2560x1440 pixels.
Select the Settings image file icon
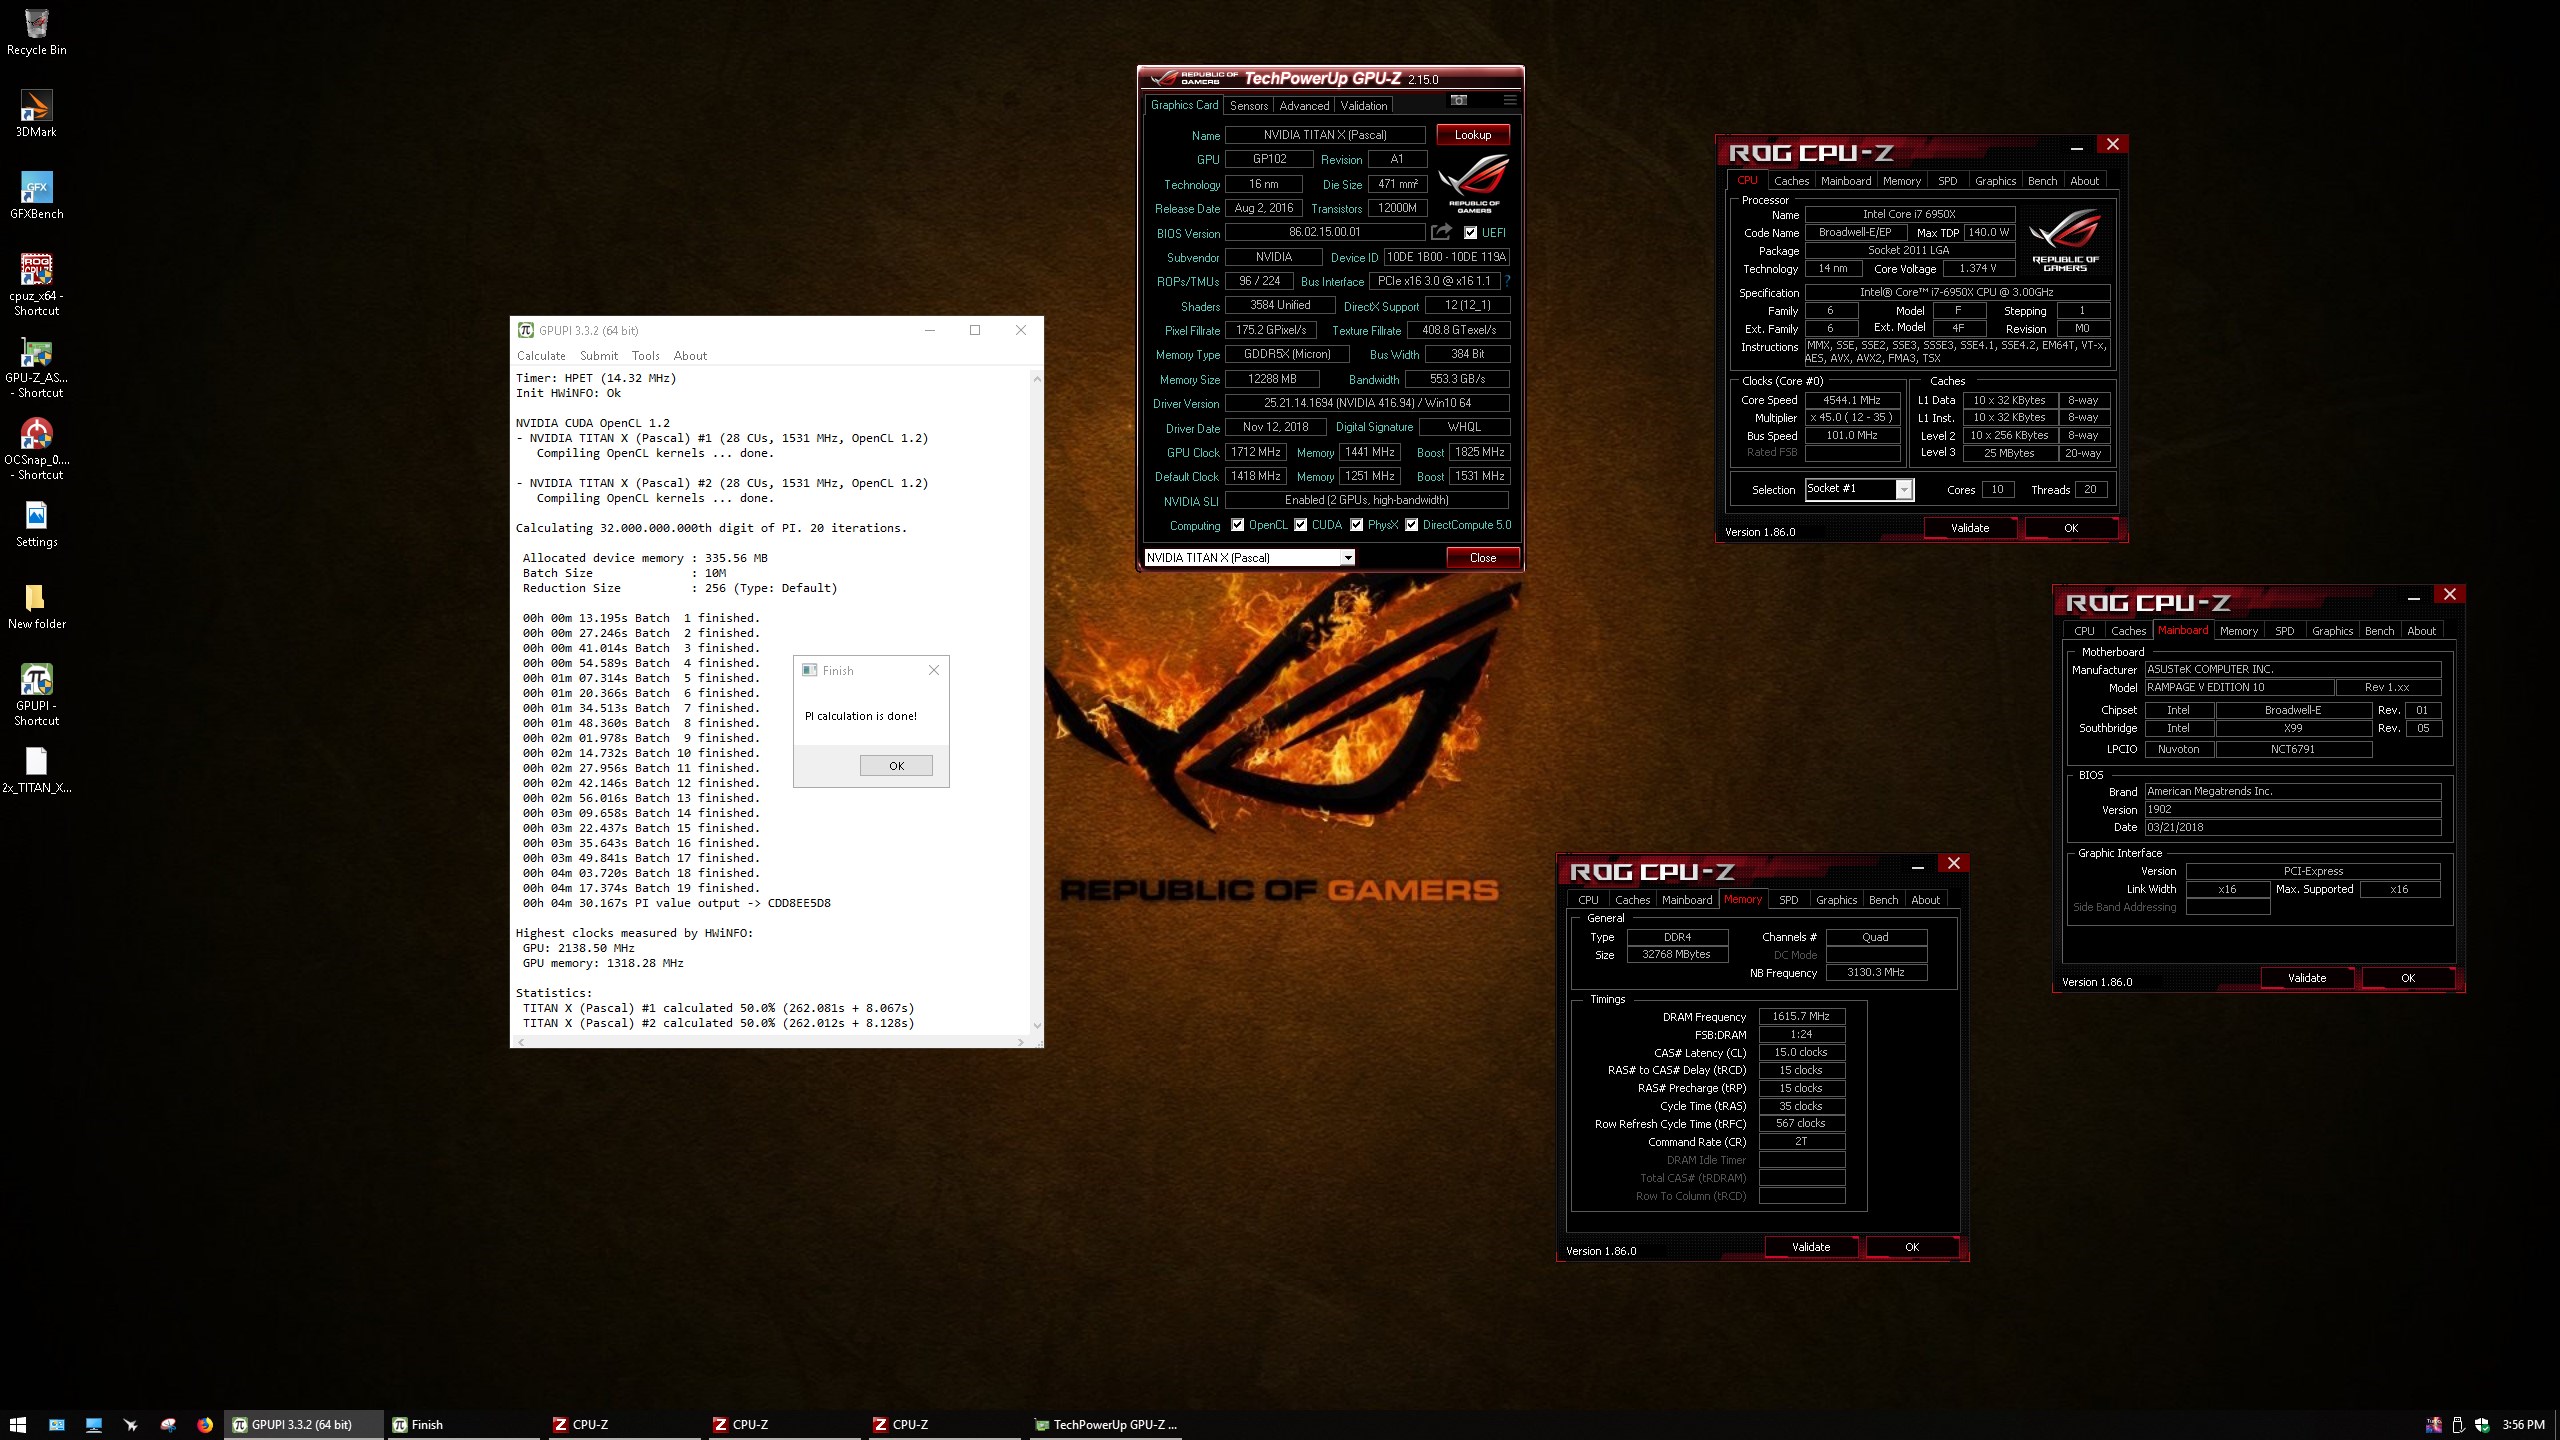pos(36,523)
